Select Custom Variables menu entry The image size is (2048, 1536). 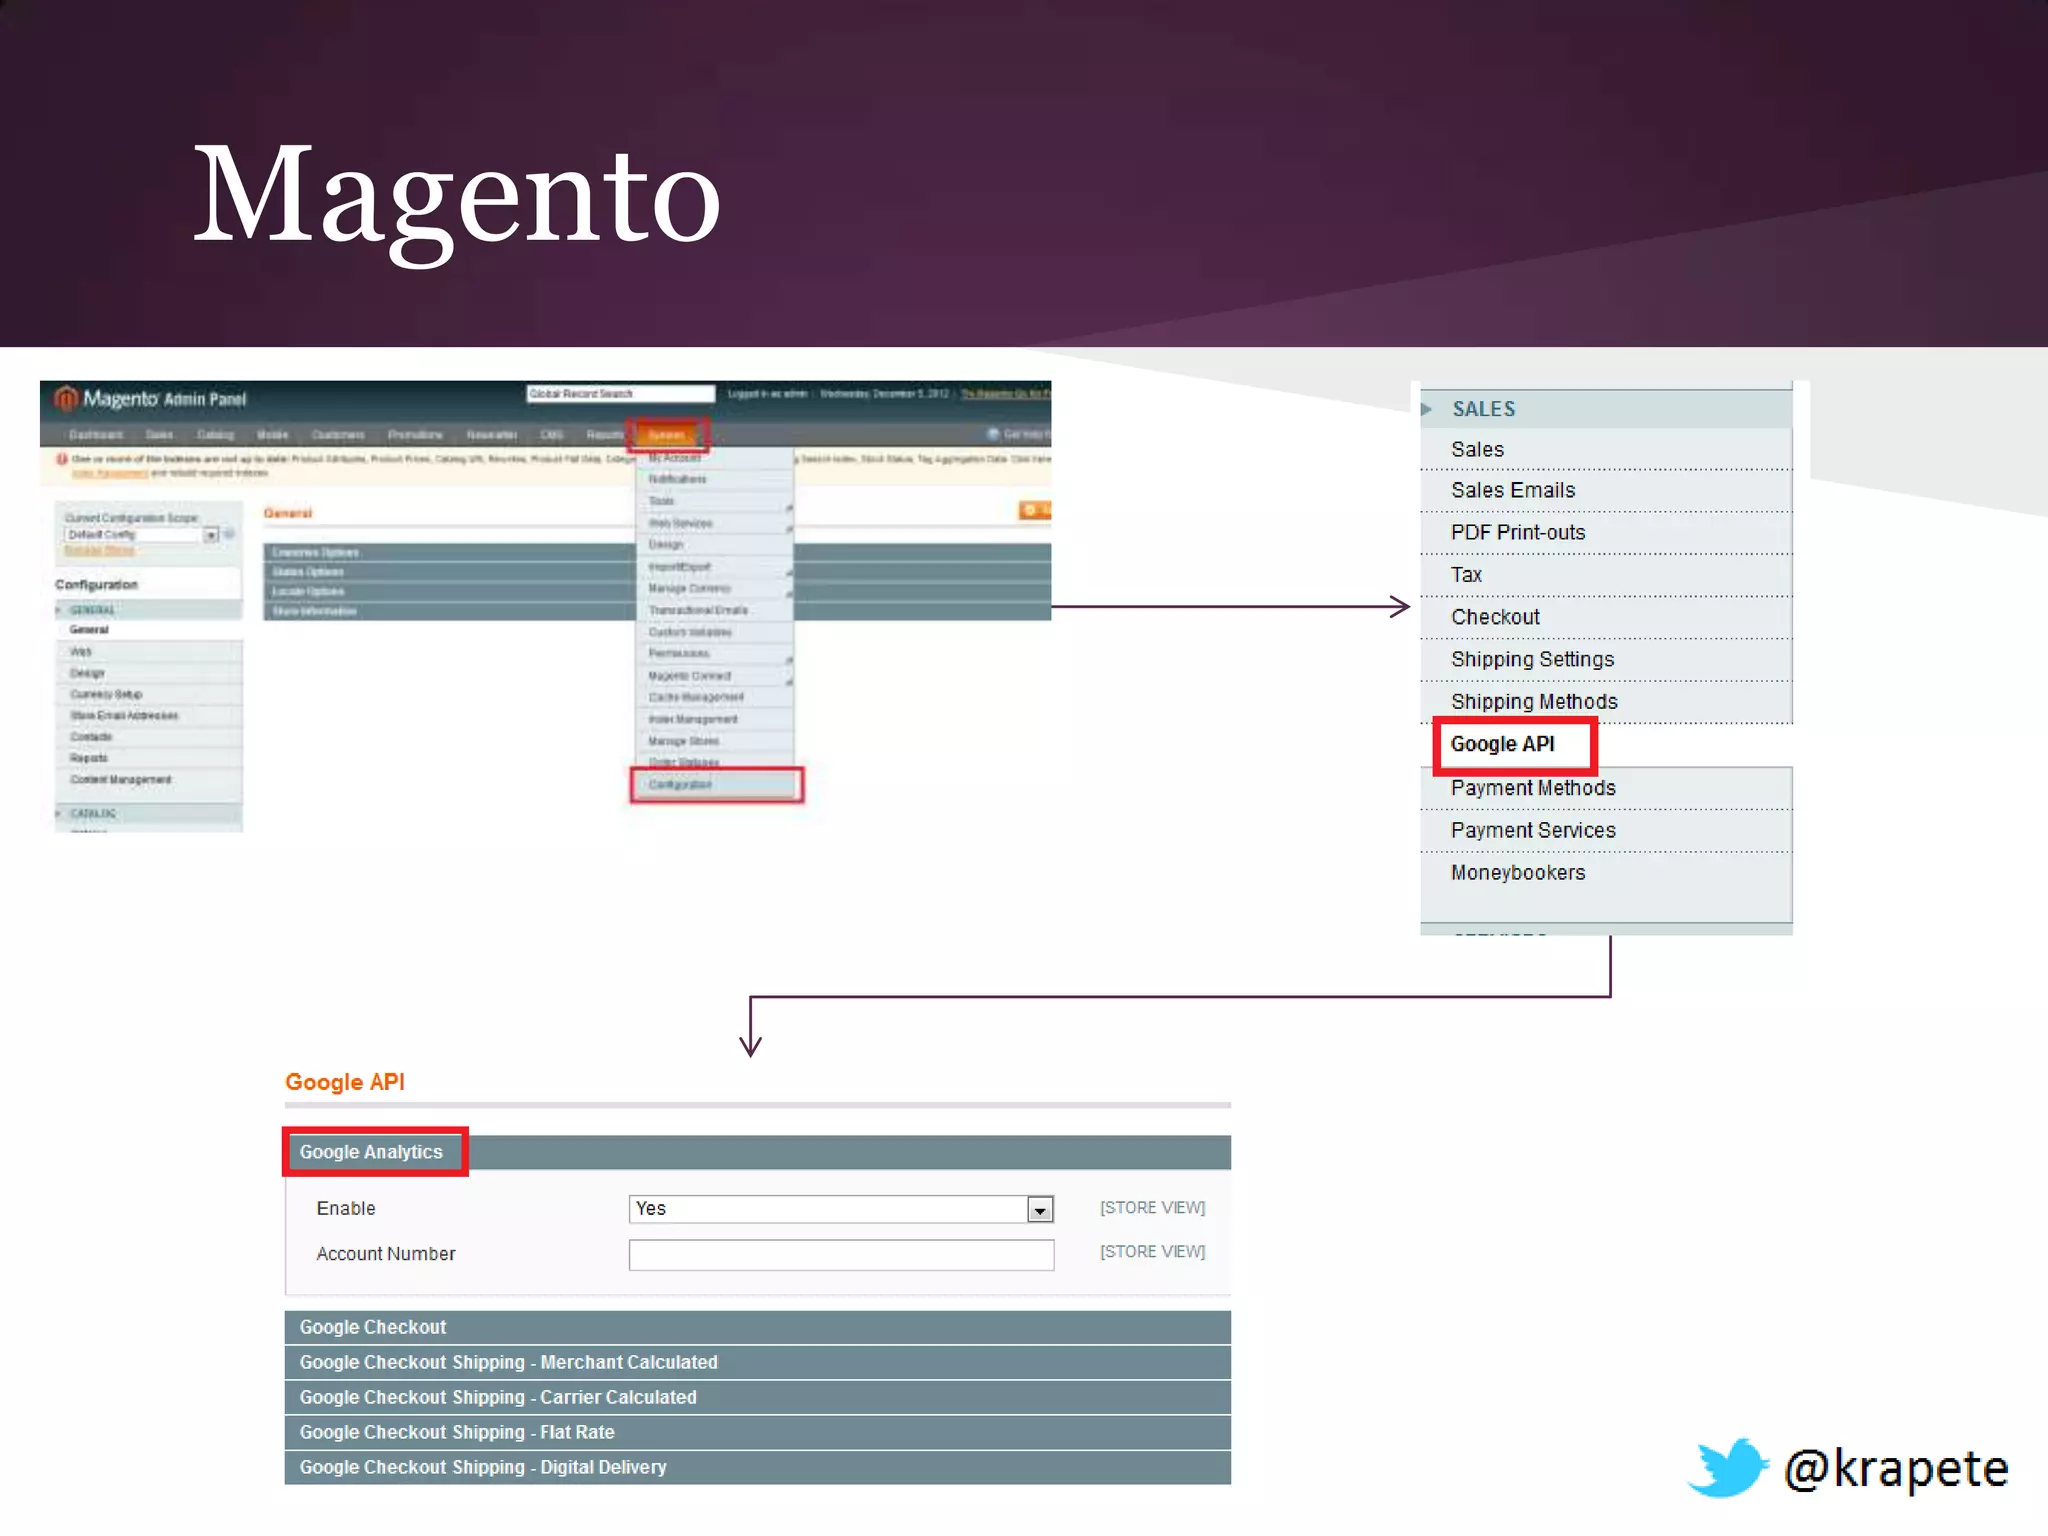click(x=716, y=632)
